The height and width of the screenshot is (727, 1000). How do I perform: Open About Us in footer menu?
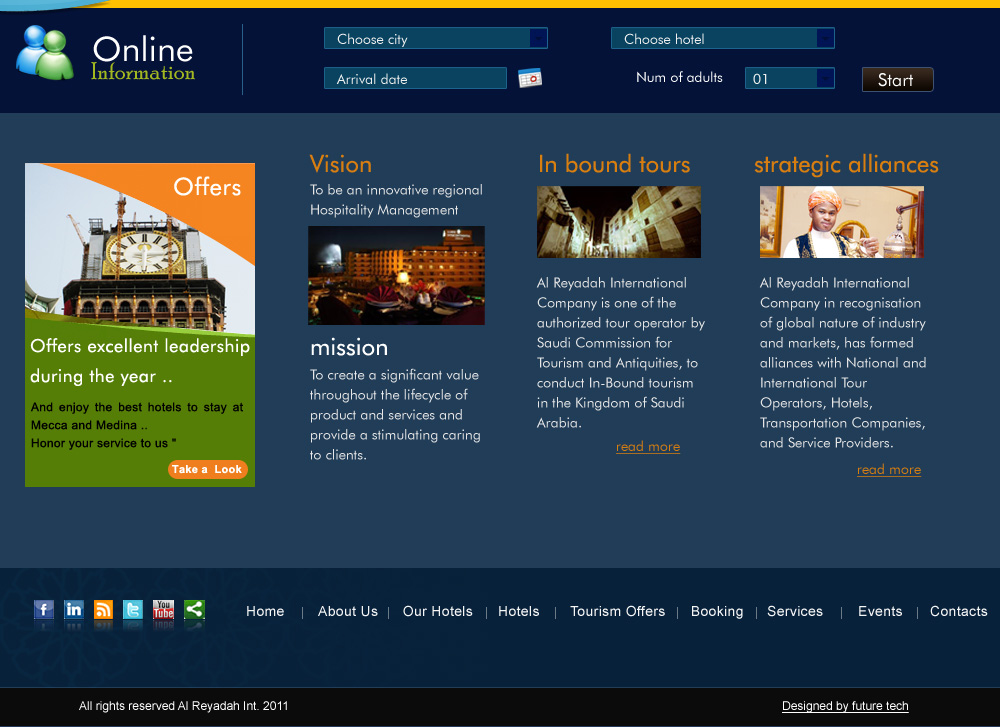348,611
